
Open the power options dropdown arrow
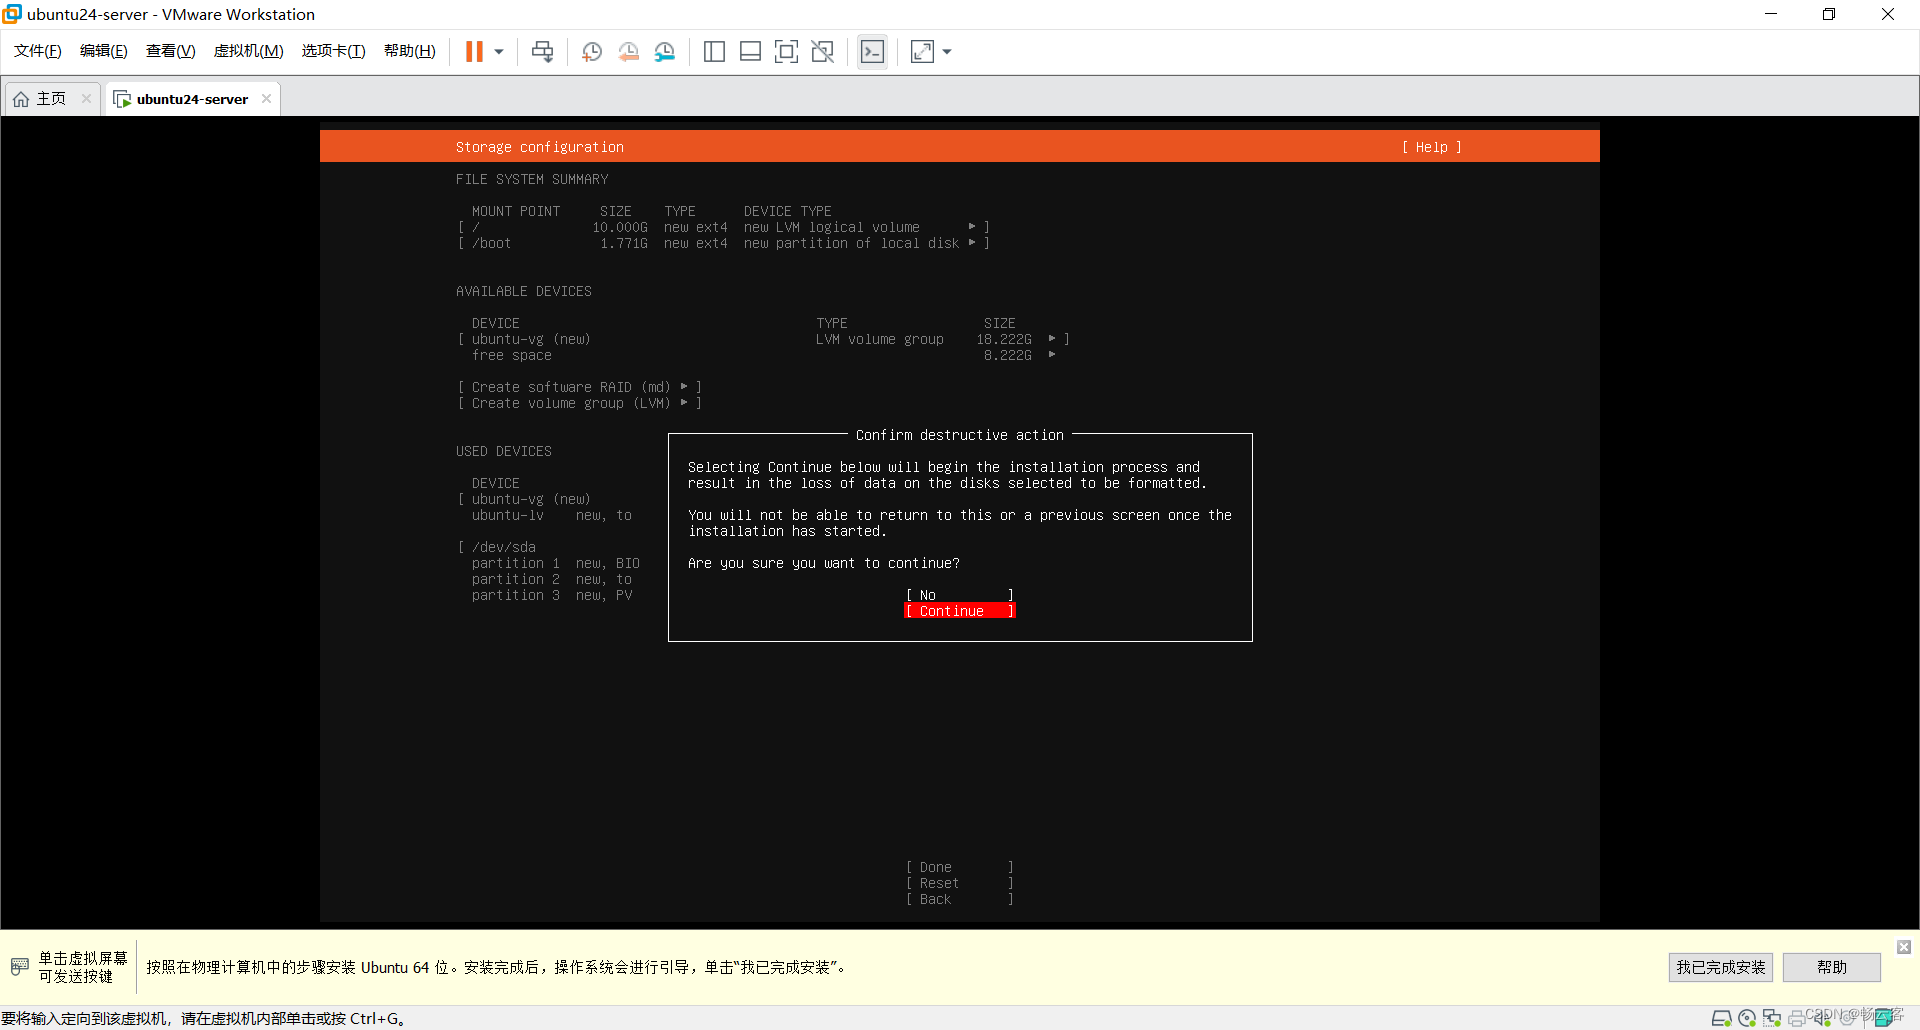click(x=499, y=52)
